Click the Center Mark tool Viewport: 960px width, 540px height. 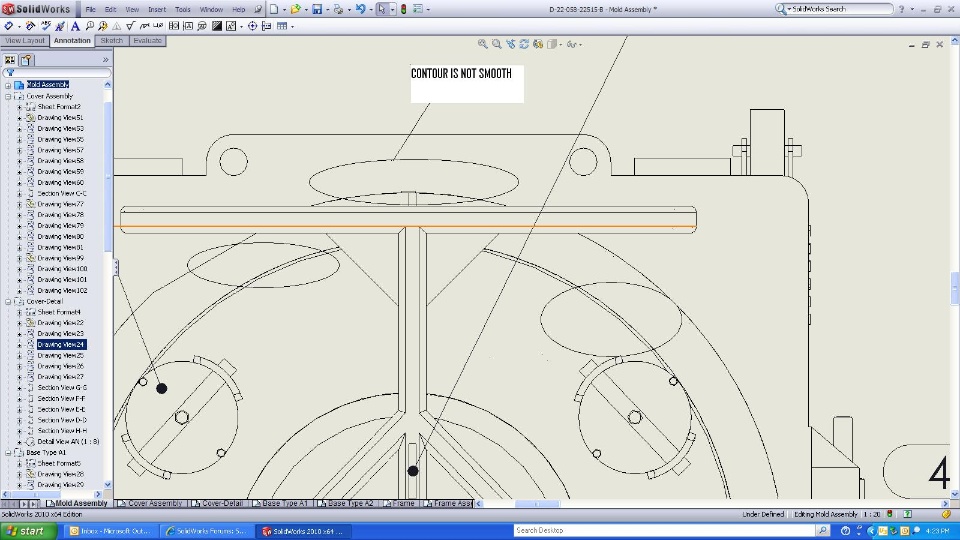(252, 26)
